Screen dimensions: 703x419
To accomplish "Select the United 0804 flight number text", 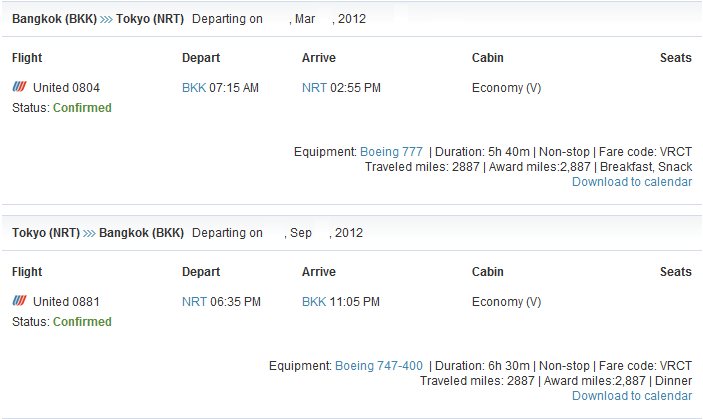I will pyautogui.click(x=66, y=88).
